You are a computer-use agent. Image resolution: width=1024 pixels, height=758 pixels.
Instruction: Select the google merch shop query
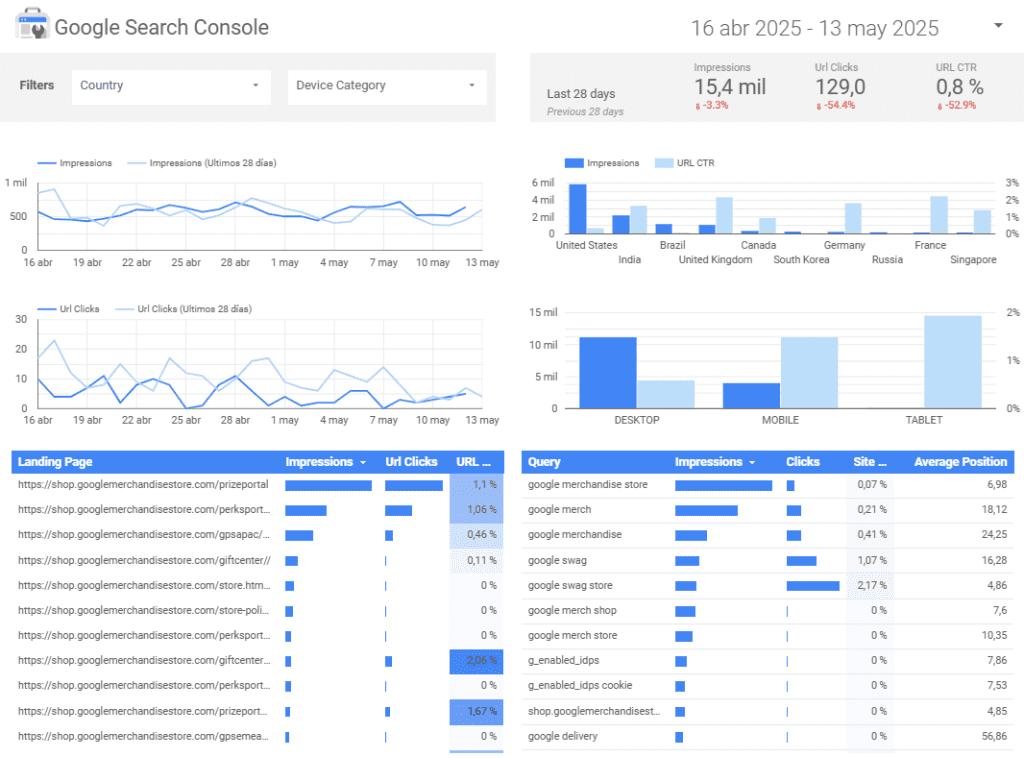572,610
